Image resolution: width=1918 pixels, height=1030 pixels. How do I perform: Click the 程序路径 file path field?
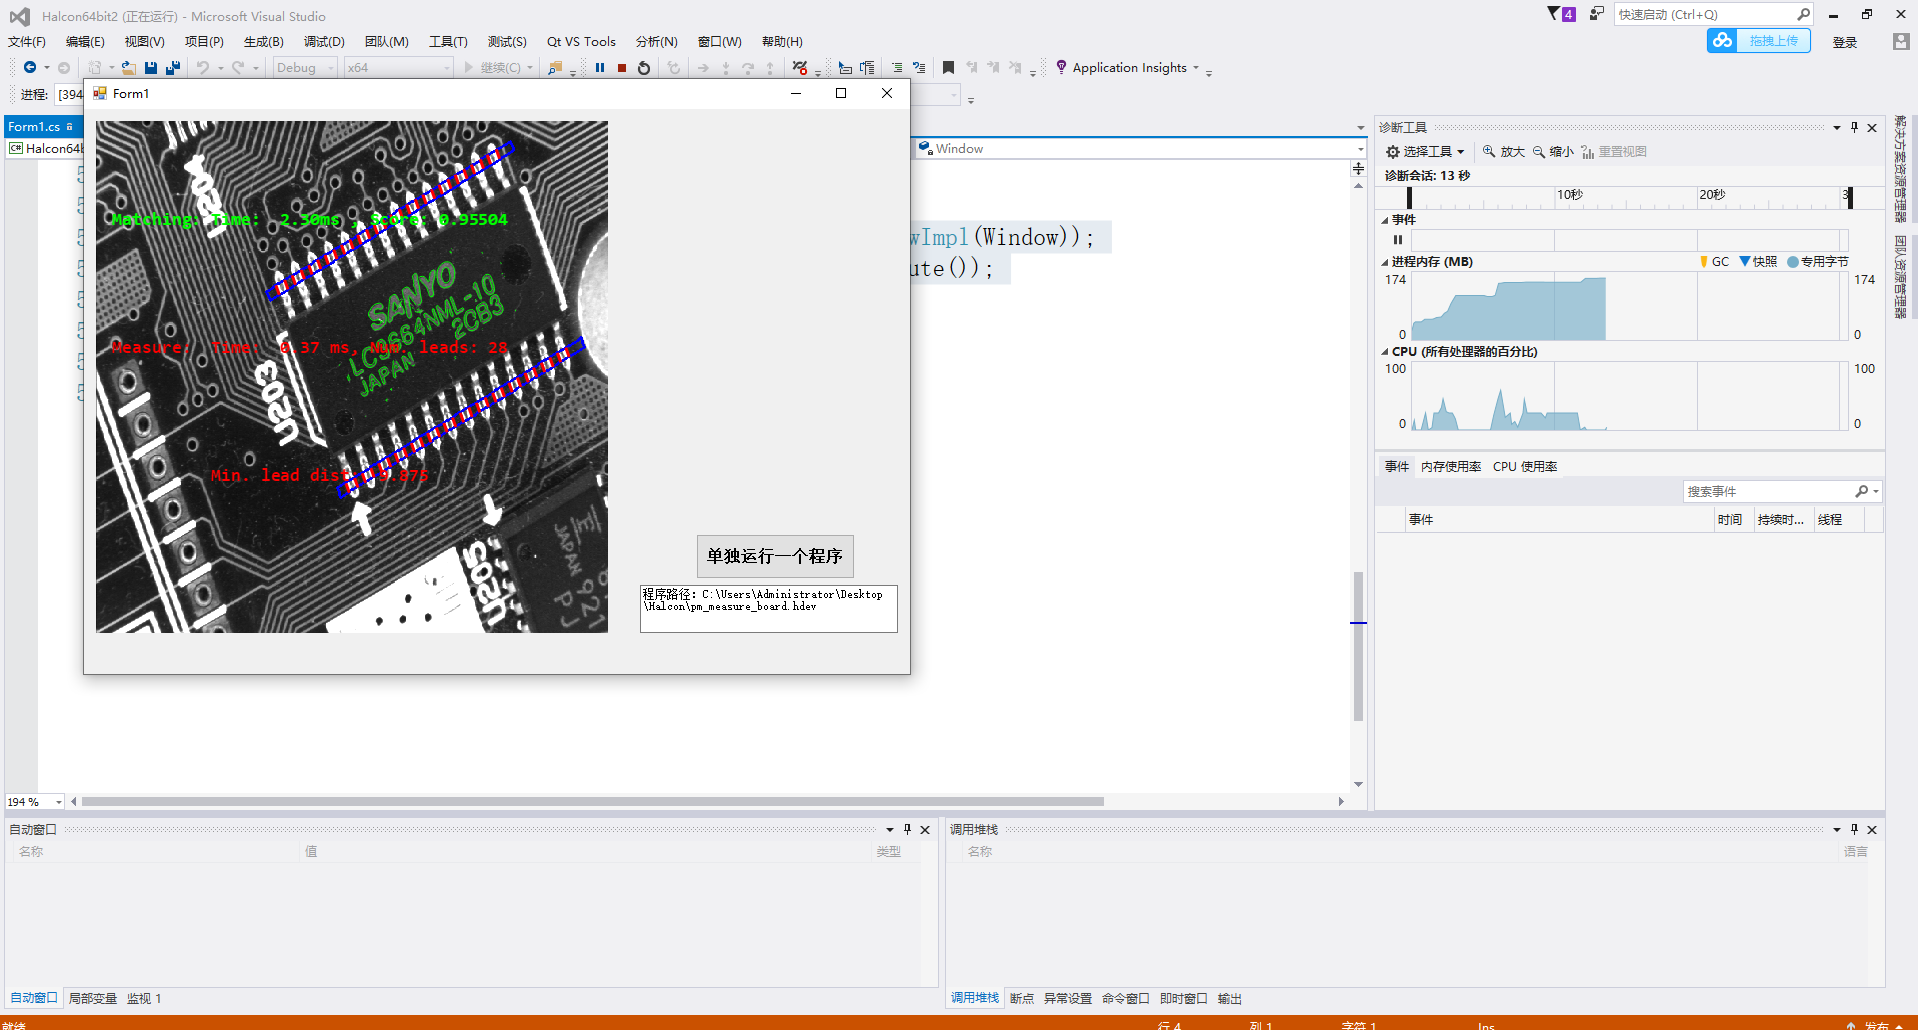(x=768, y=608)
